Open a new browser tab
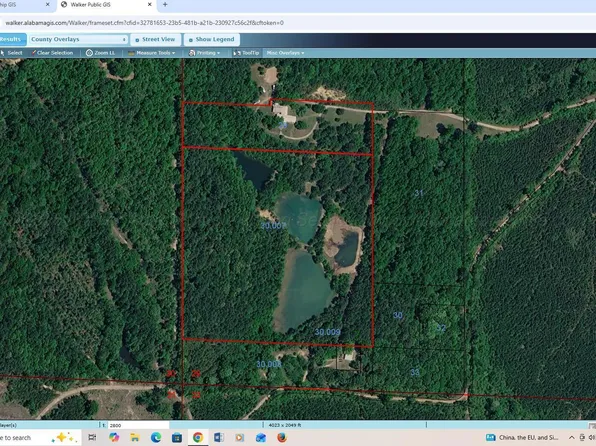This screenshot has width=596, height=446. tap(165, 5)
